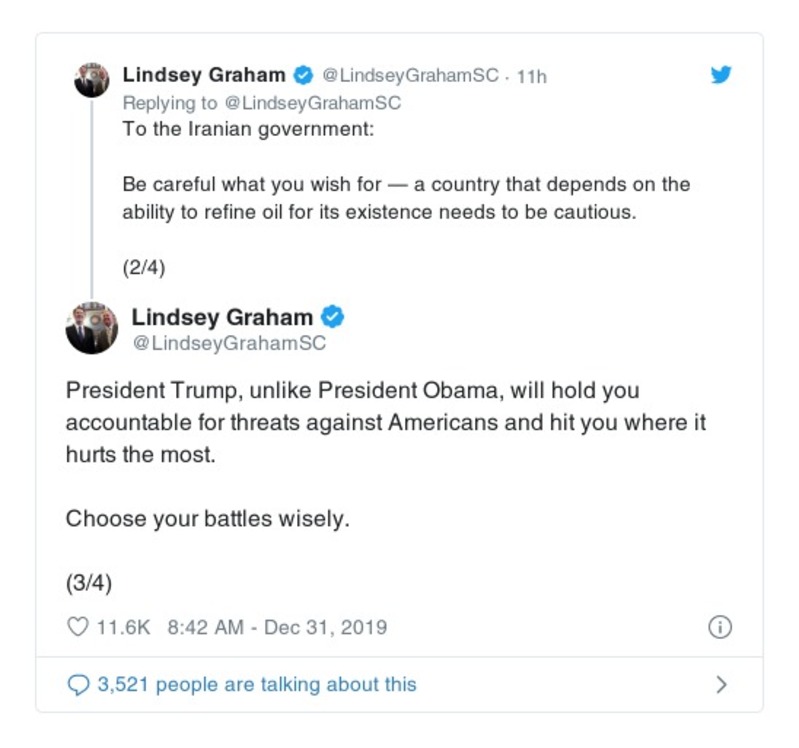Click the Lindsey Graham name on the main tweet
The height and width of the screenshot is (748, 799).
point(222,317)
